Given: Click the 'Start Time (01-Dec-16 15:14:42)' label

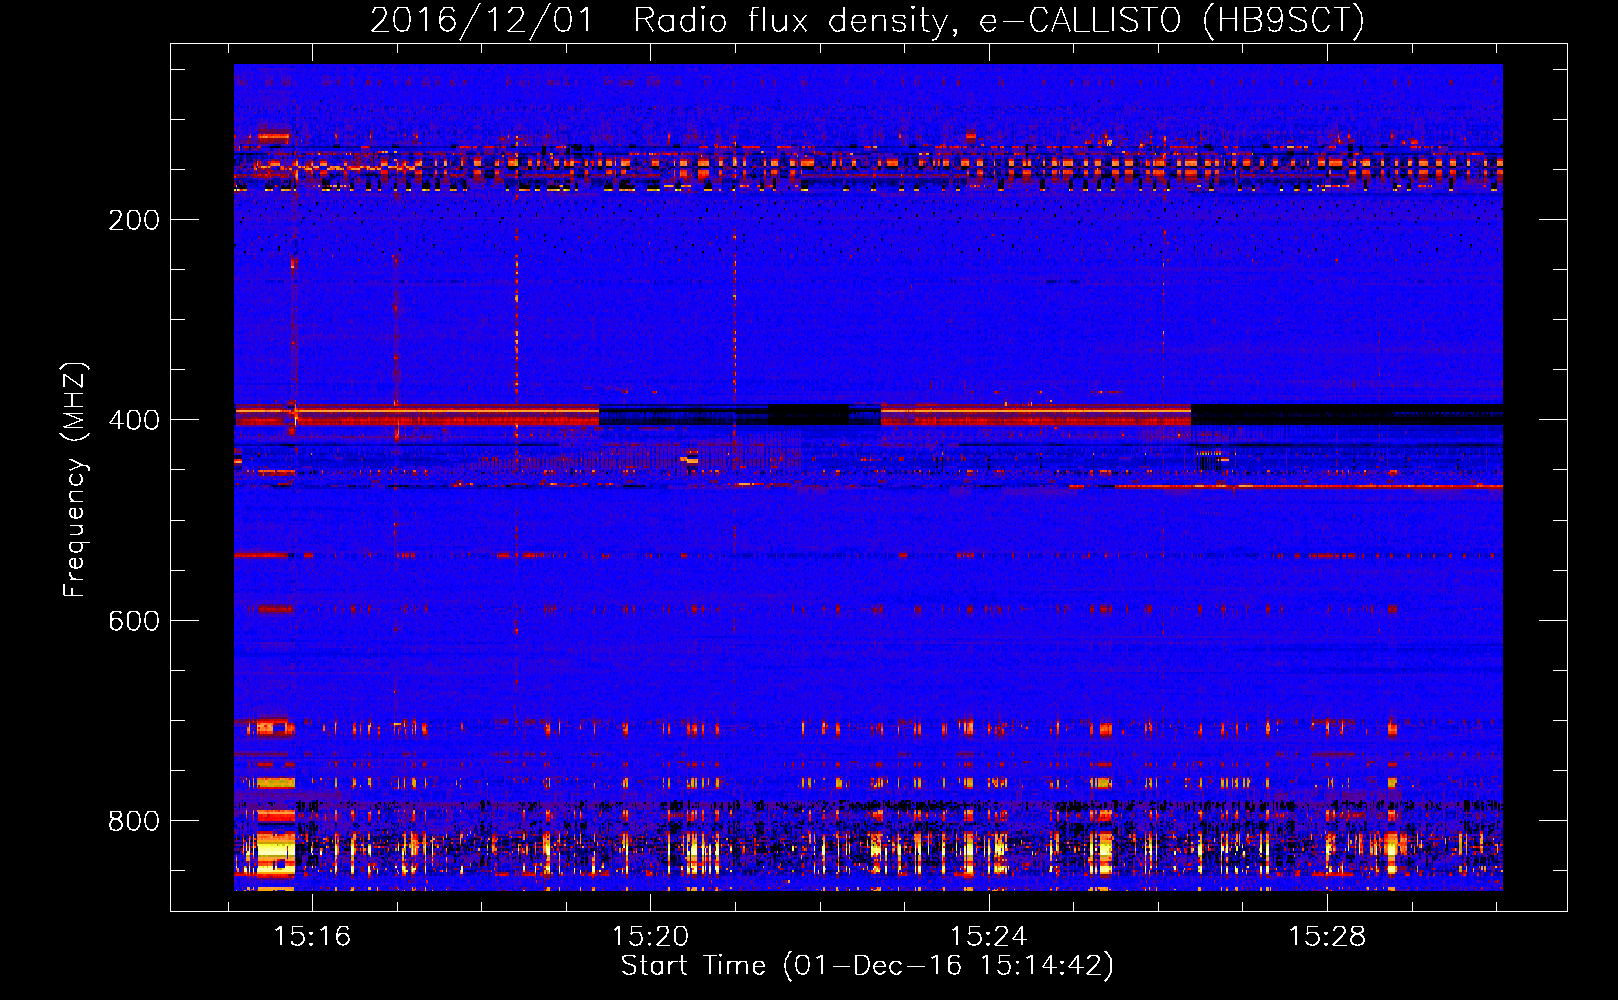Looking at the screenshot, I should (867, 966).
